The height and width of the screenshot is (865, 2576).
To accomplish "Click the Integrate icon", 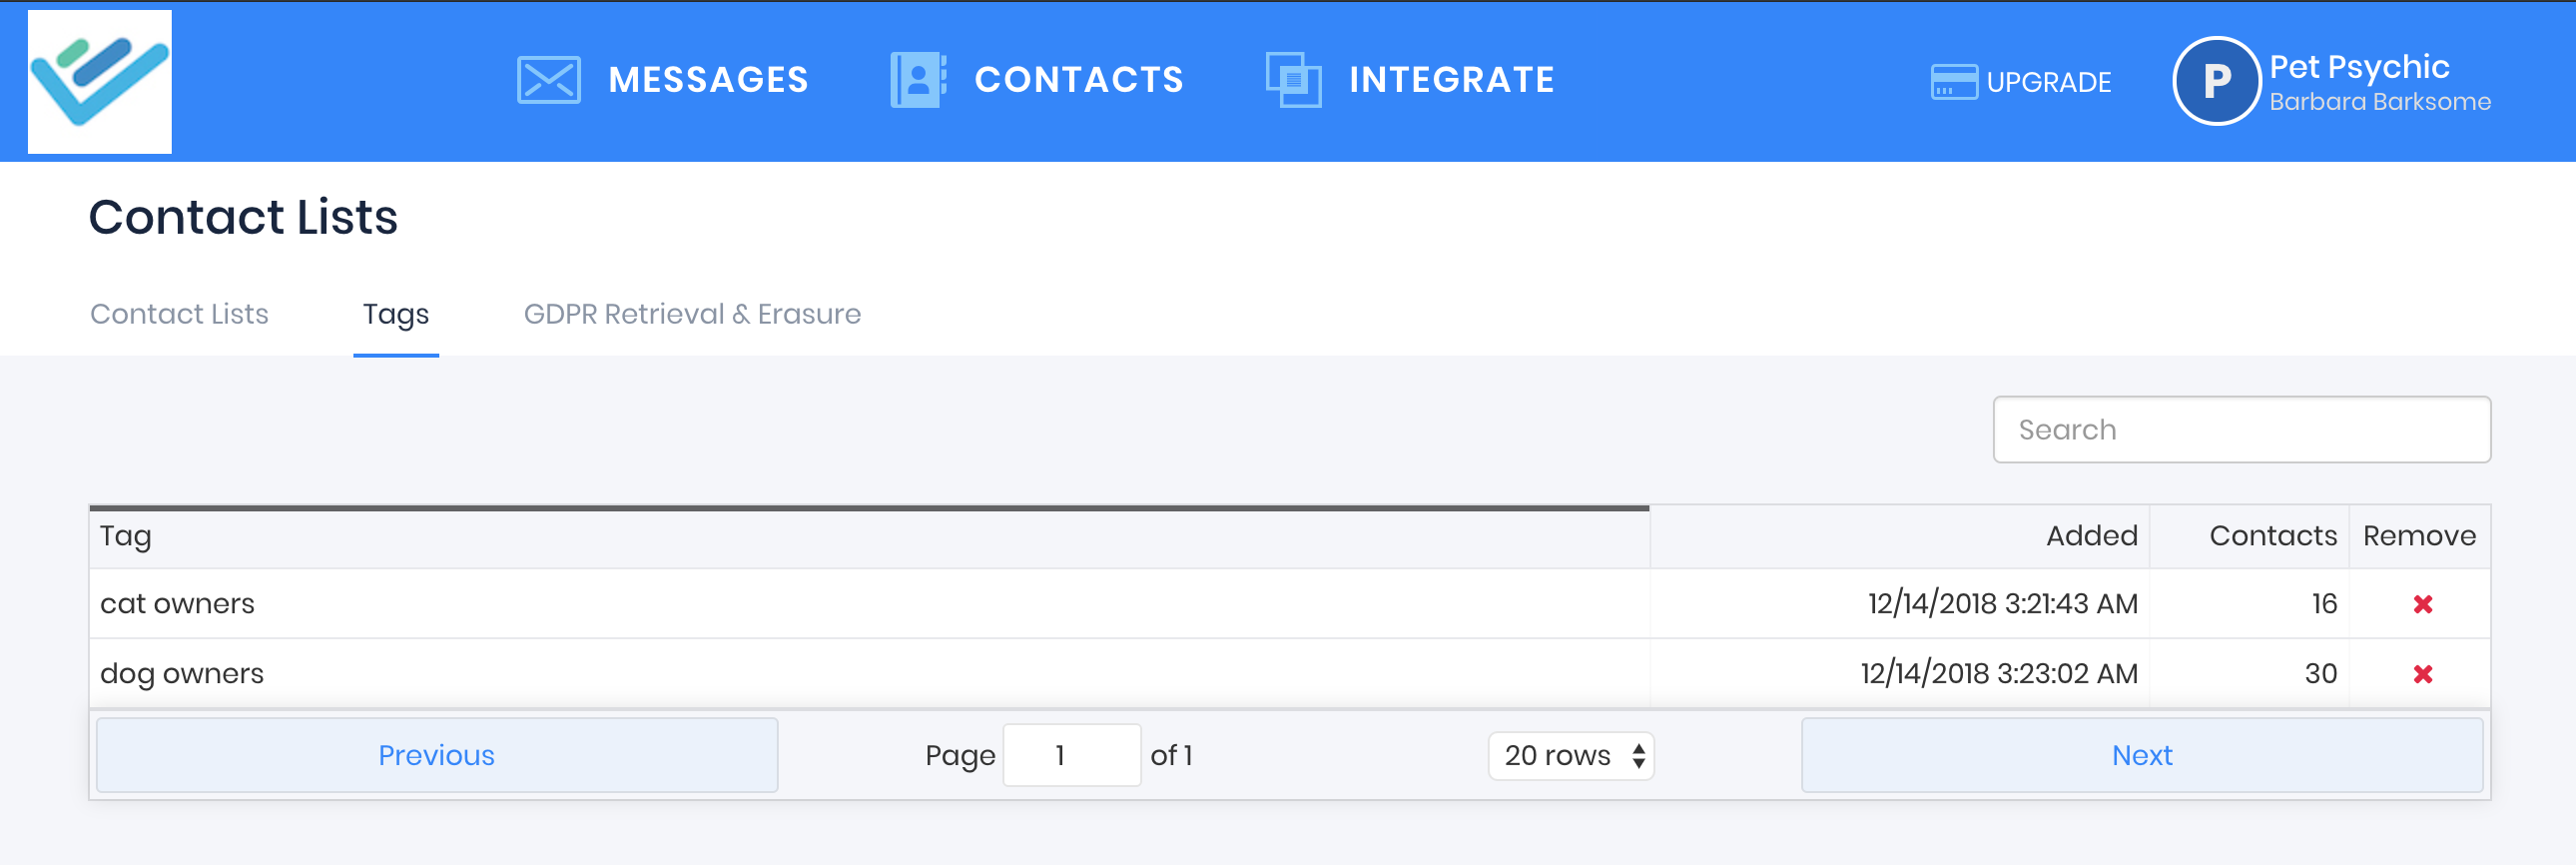I will click(1292, 80).
